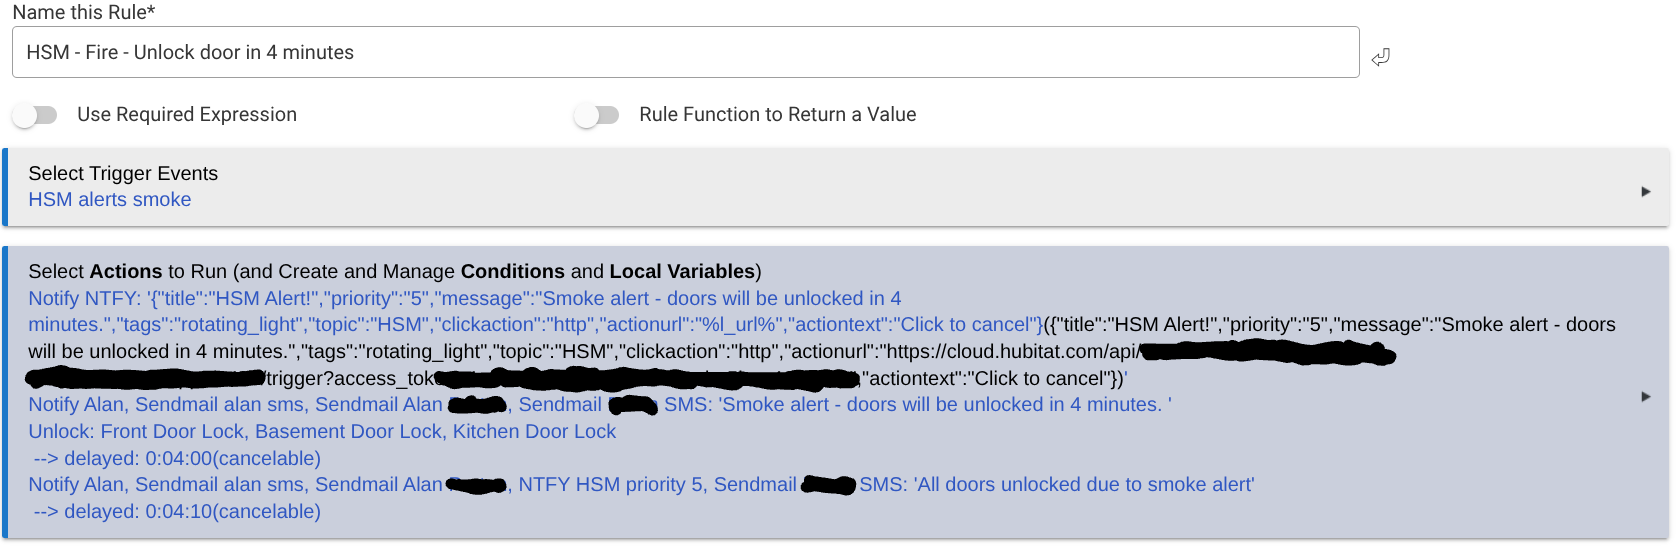
Task: Toggle Use Required Expression switch
Action: 35,115
